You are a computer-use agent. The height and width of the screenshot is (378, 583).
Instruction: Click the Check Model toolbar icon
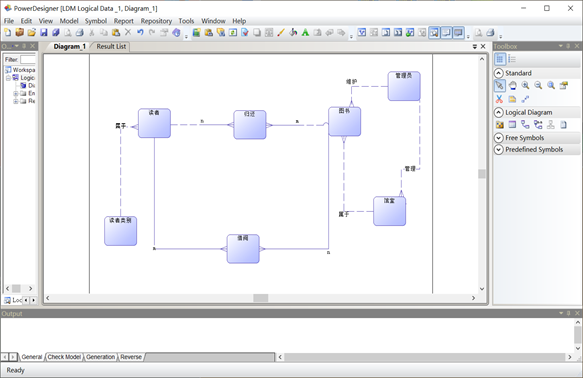pyautogui.click(x=245, y=33)
